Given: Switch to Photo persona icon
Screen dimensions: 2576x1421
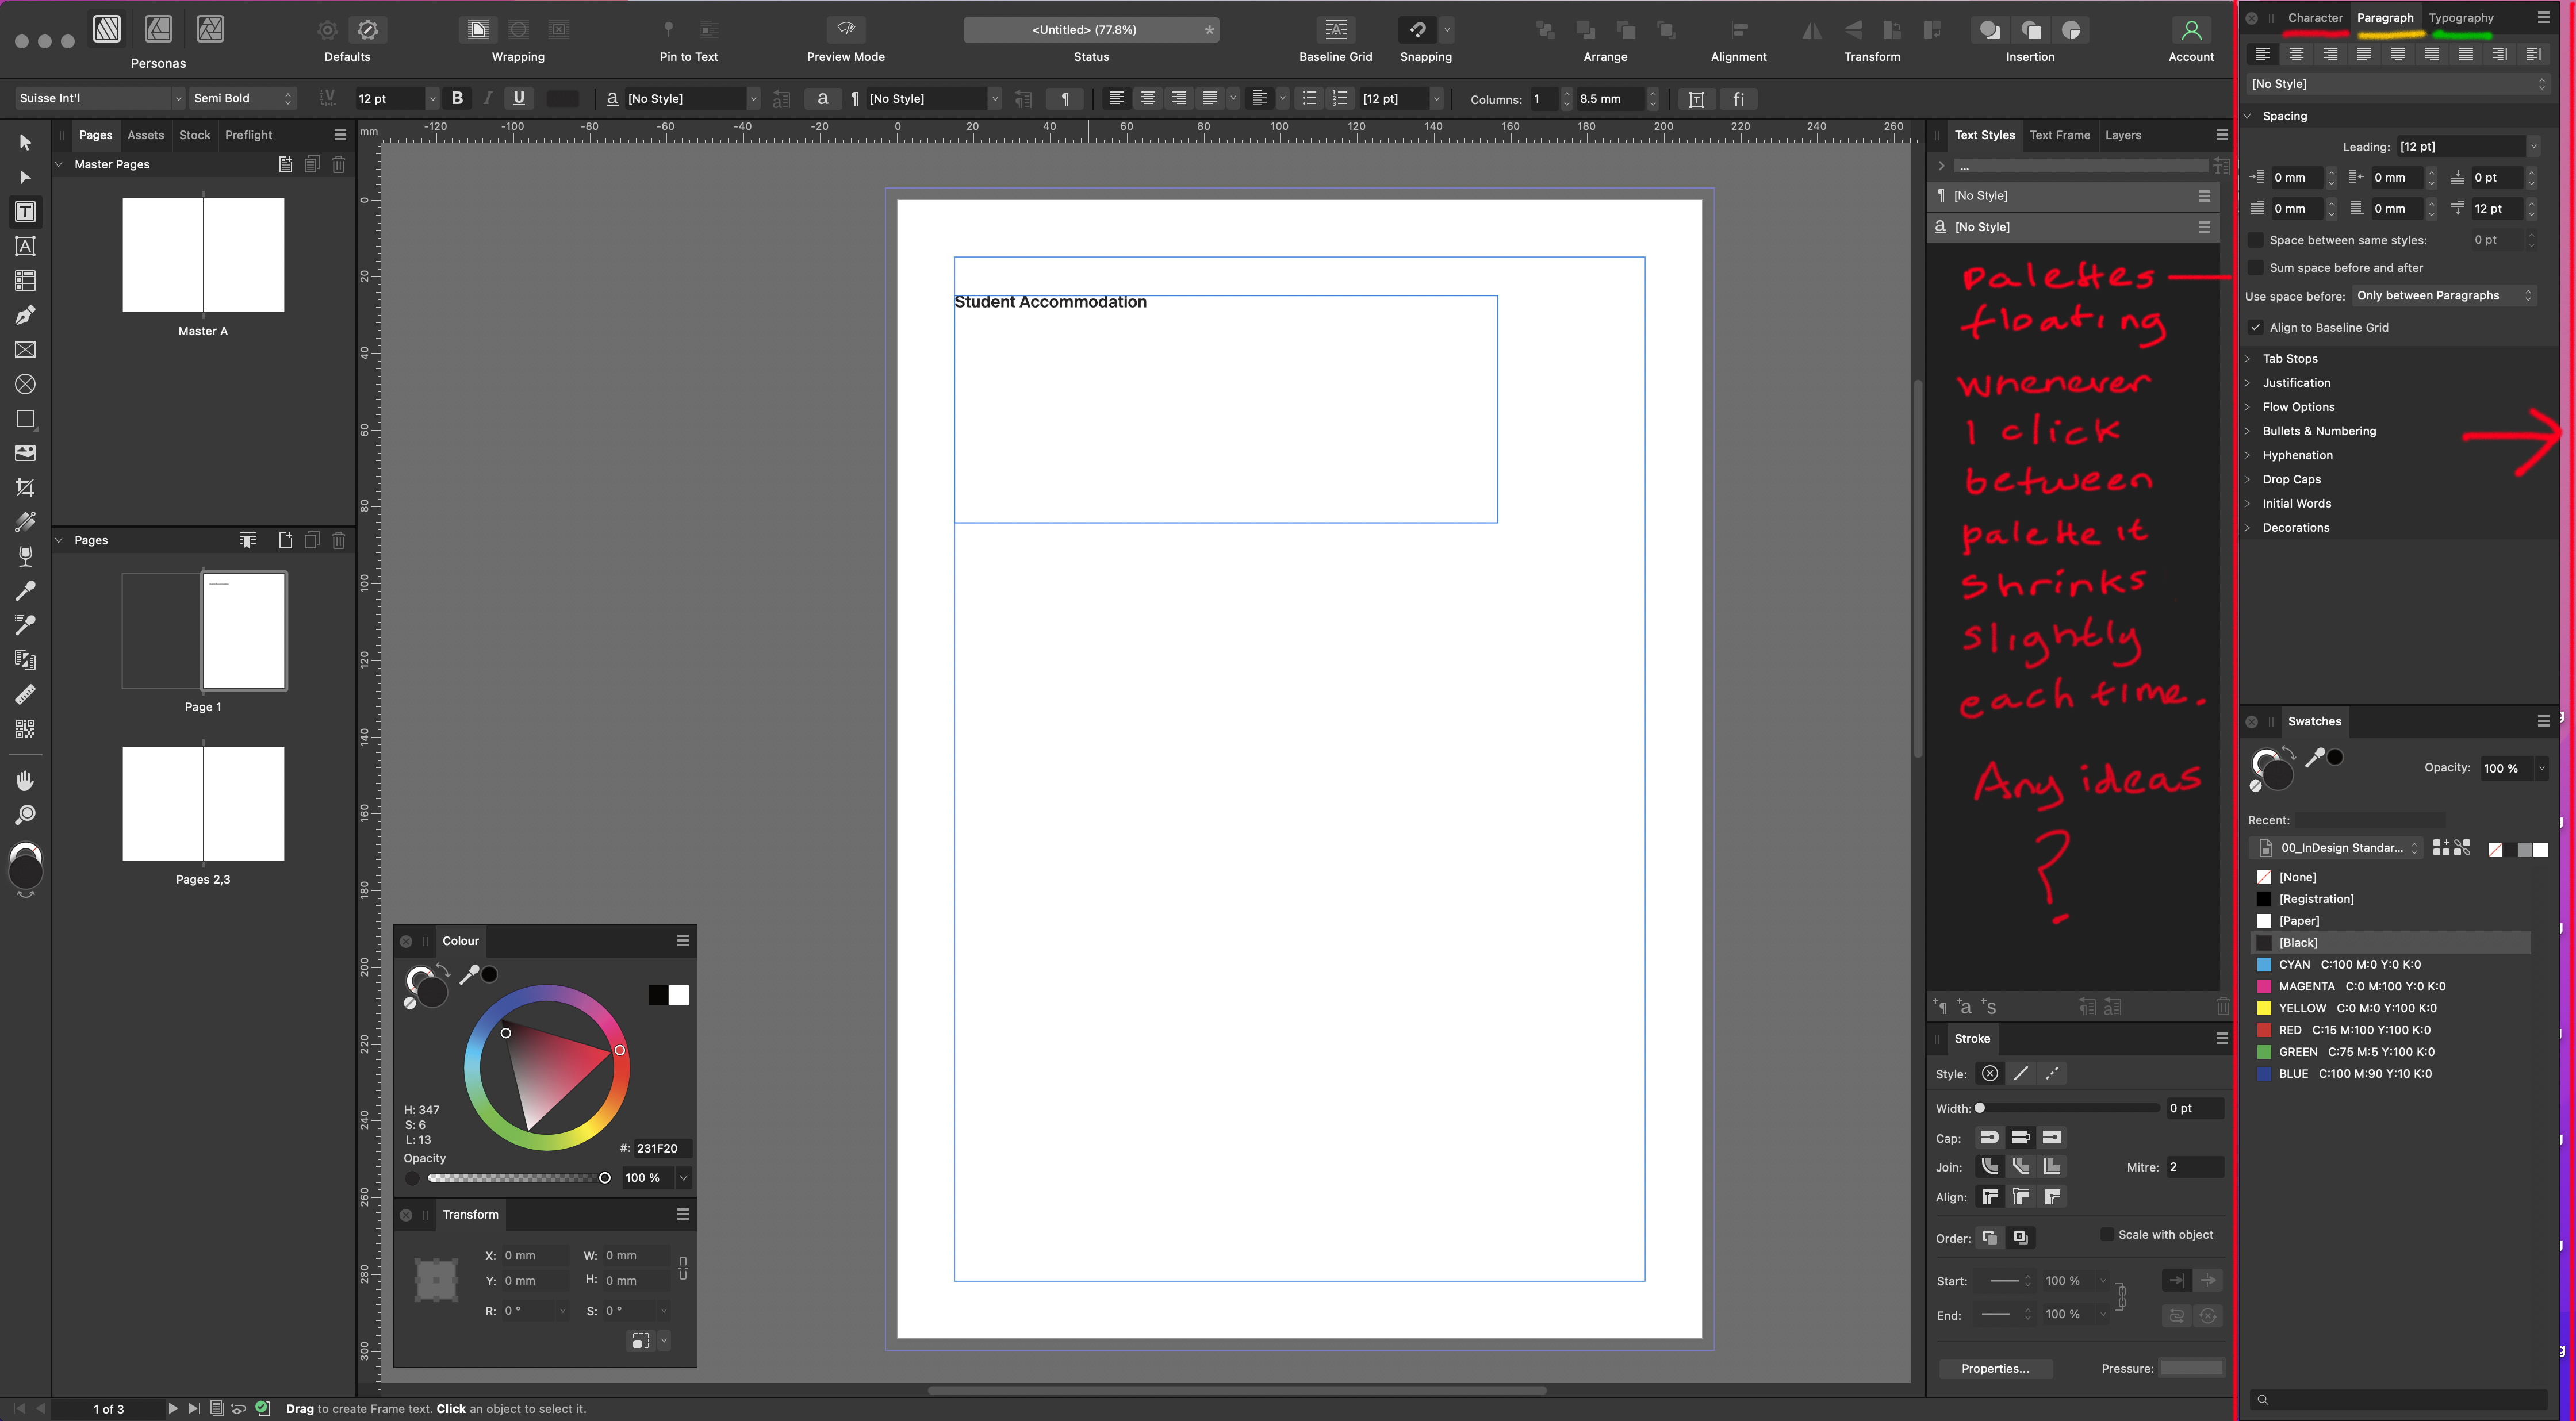Looking at the screenshot, I should click(210, 29).
